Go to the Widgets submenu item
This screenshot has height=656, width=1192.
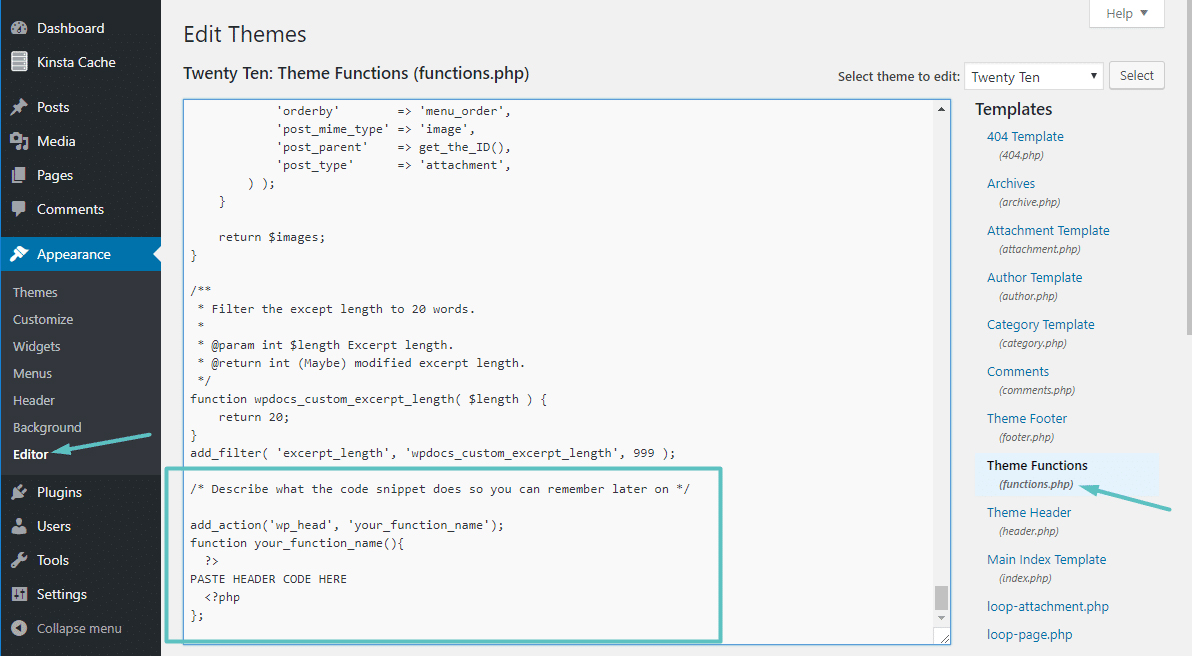pos(36,347)
